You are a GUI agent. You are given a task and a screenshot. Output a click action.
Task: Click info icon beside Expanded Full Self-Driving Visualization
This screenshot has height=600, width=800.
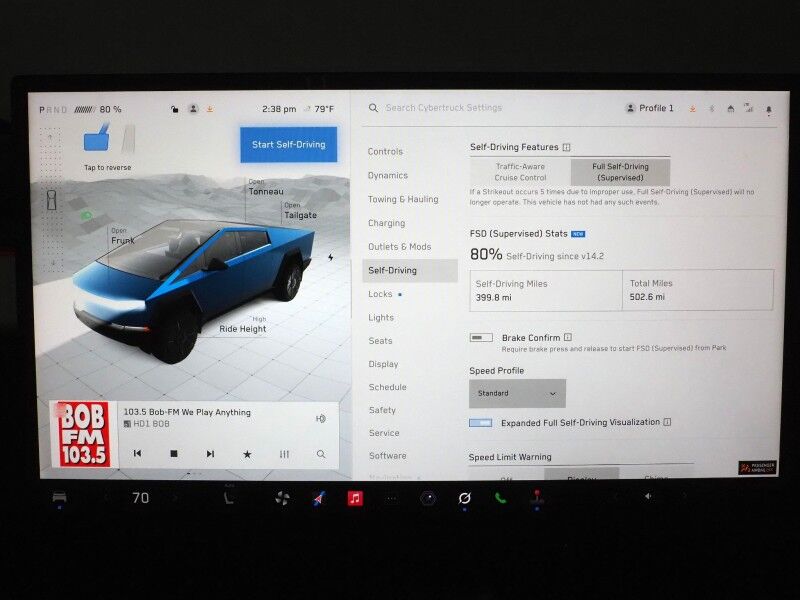pos(667,422)
